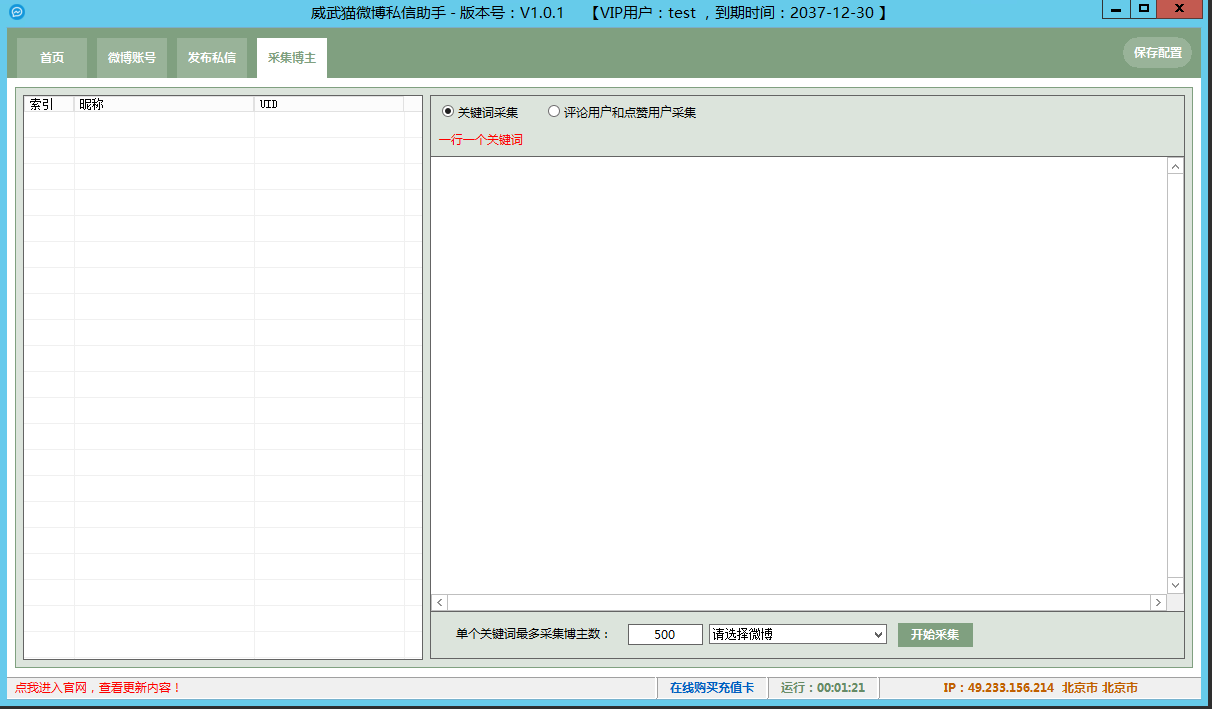Click the keyword area's scroll right arrow

point(1158,603)
